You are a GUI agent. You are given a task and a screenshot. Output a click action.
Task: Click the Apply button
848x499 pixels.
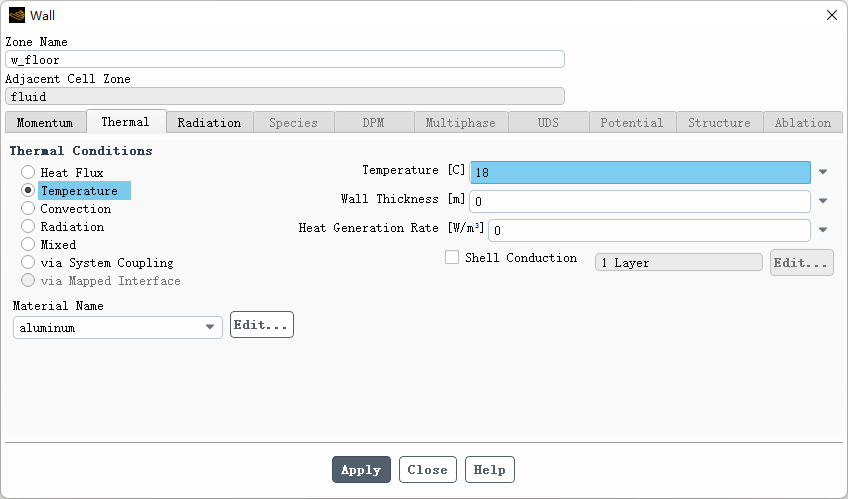coord(361,470)
